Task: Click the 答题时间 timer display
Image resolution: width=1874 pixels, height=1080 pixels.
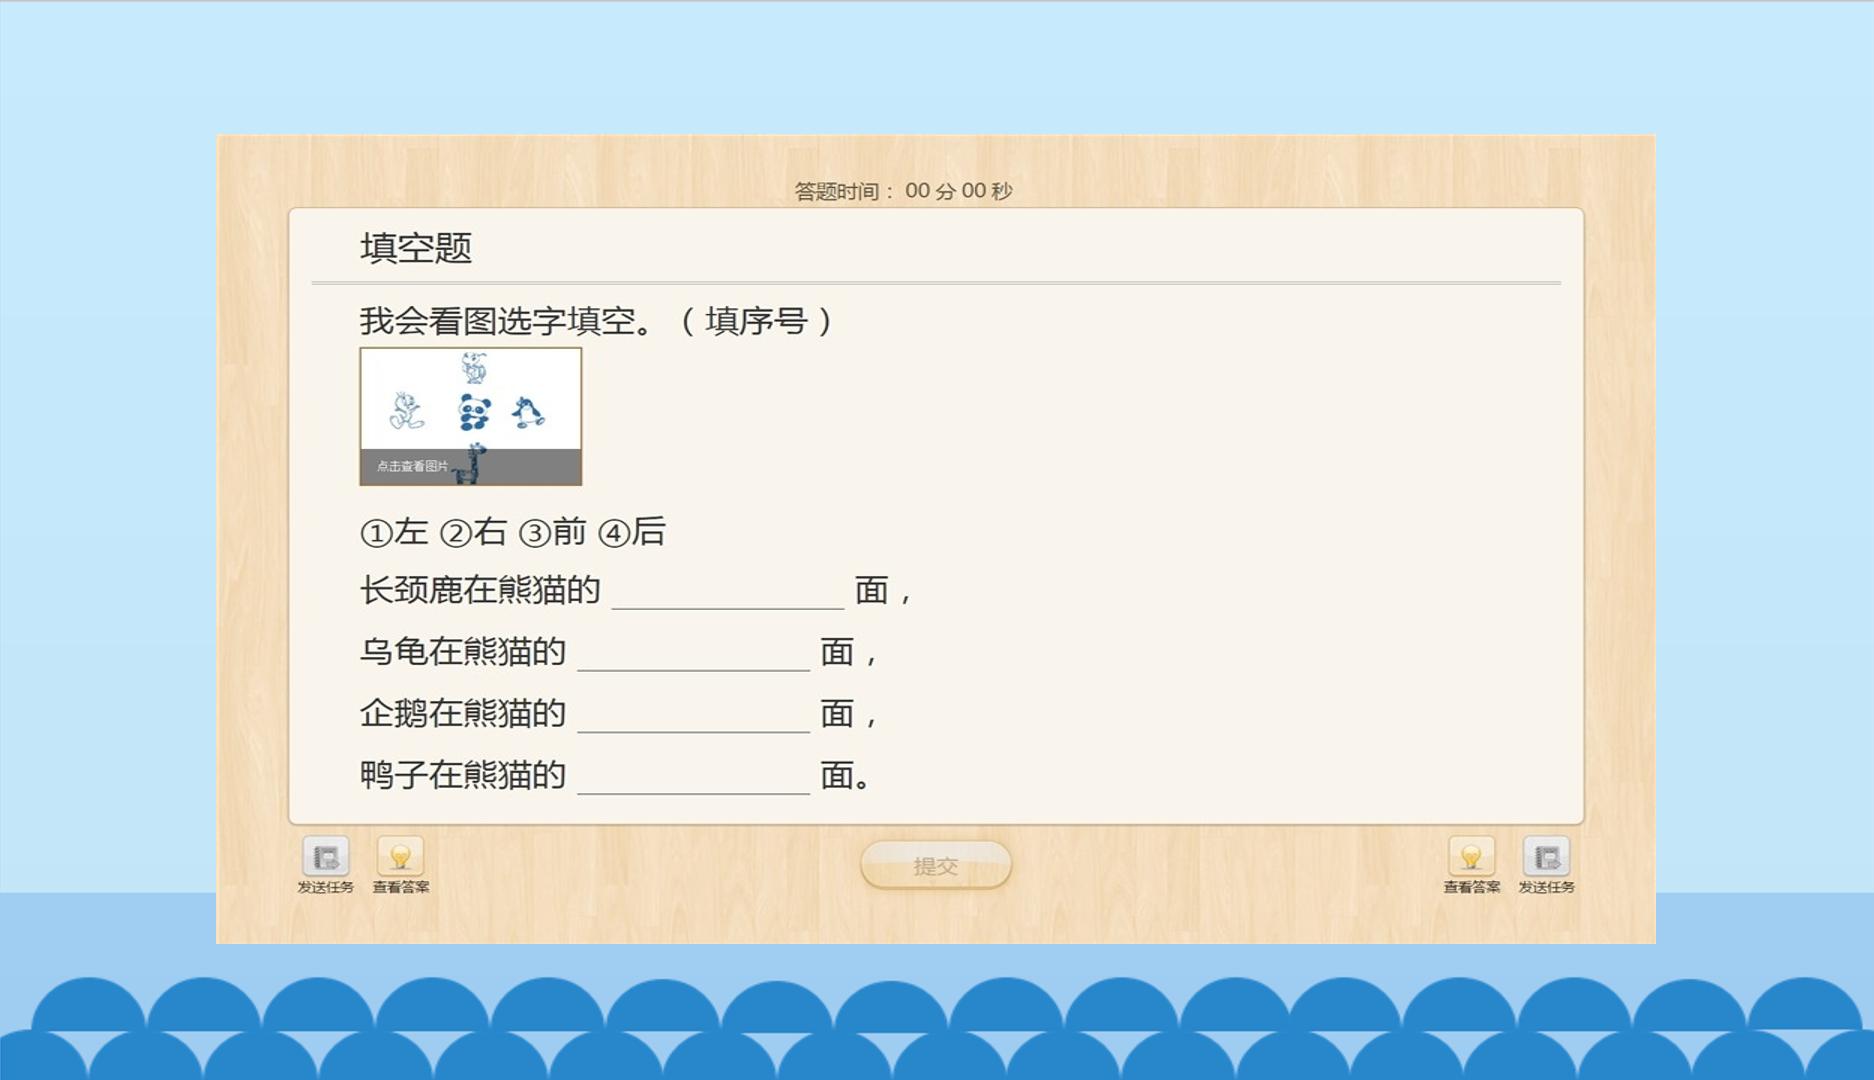Action: click(904, 191)
